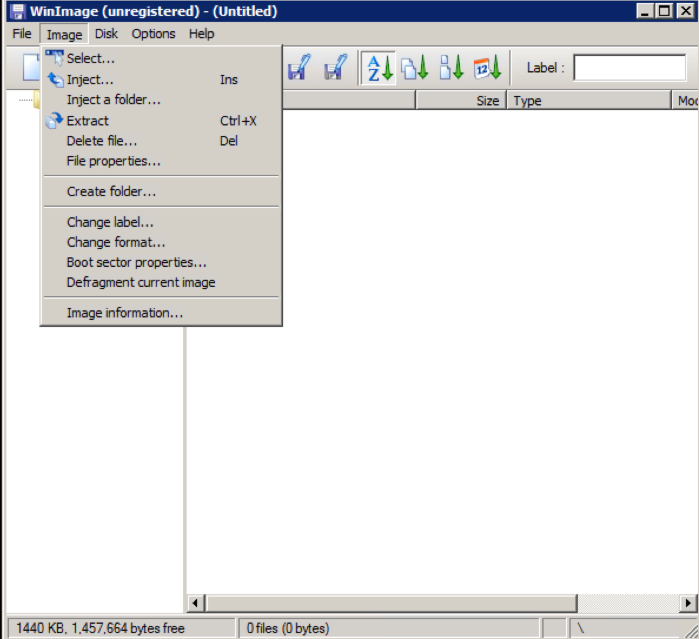This screenshot has width=699, height=639.
Task: Close the WinImage window
Action: point(686,11)
